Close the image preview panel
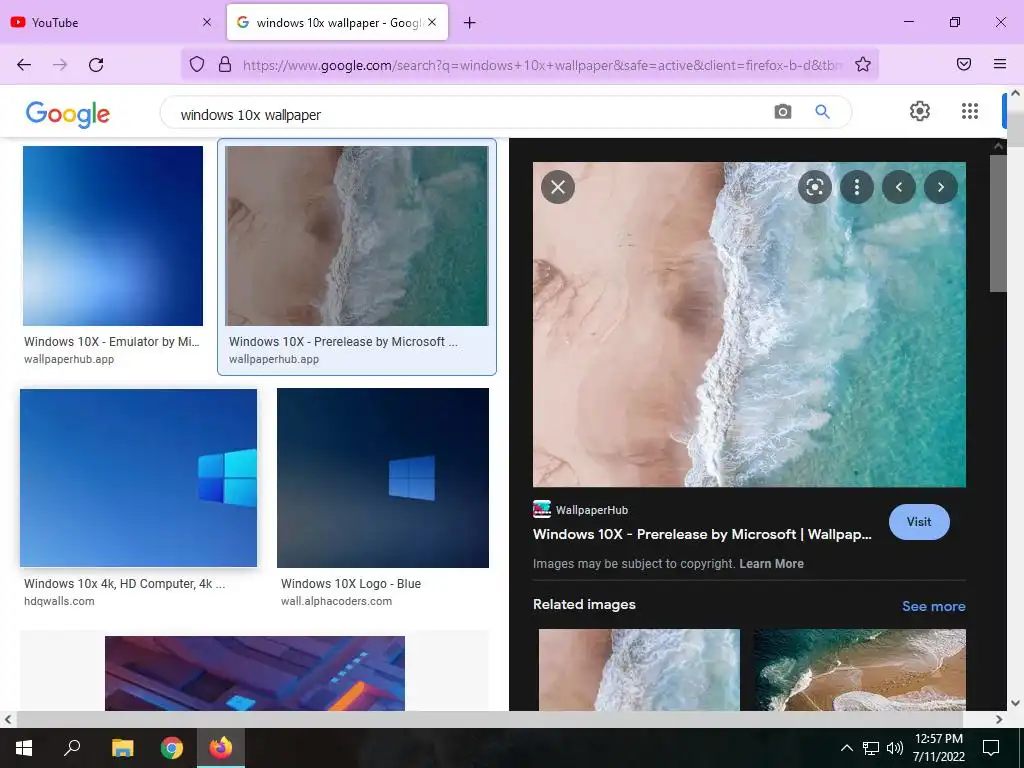Screen dimensions: 1024x768 coord(558,187)
